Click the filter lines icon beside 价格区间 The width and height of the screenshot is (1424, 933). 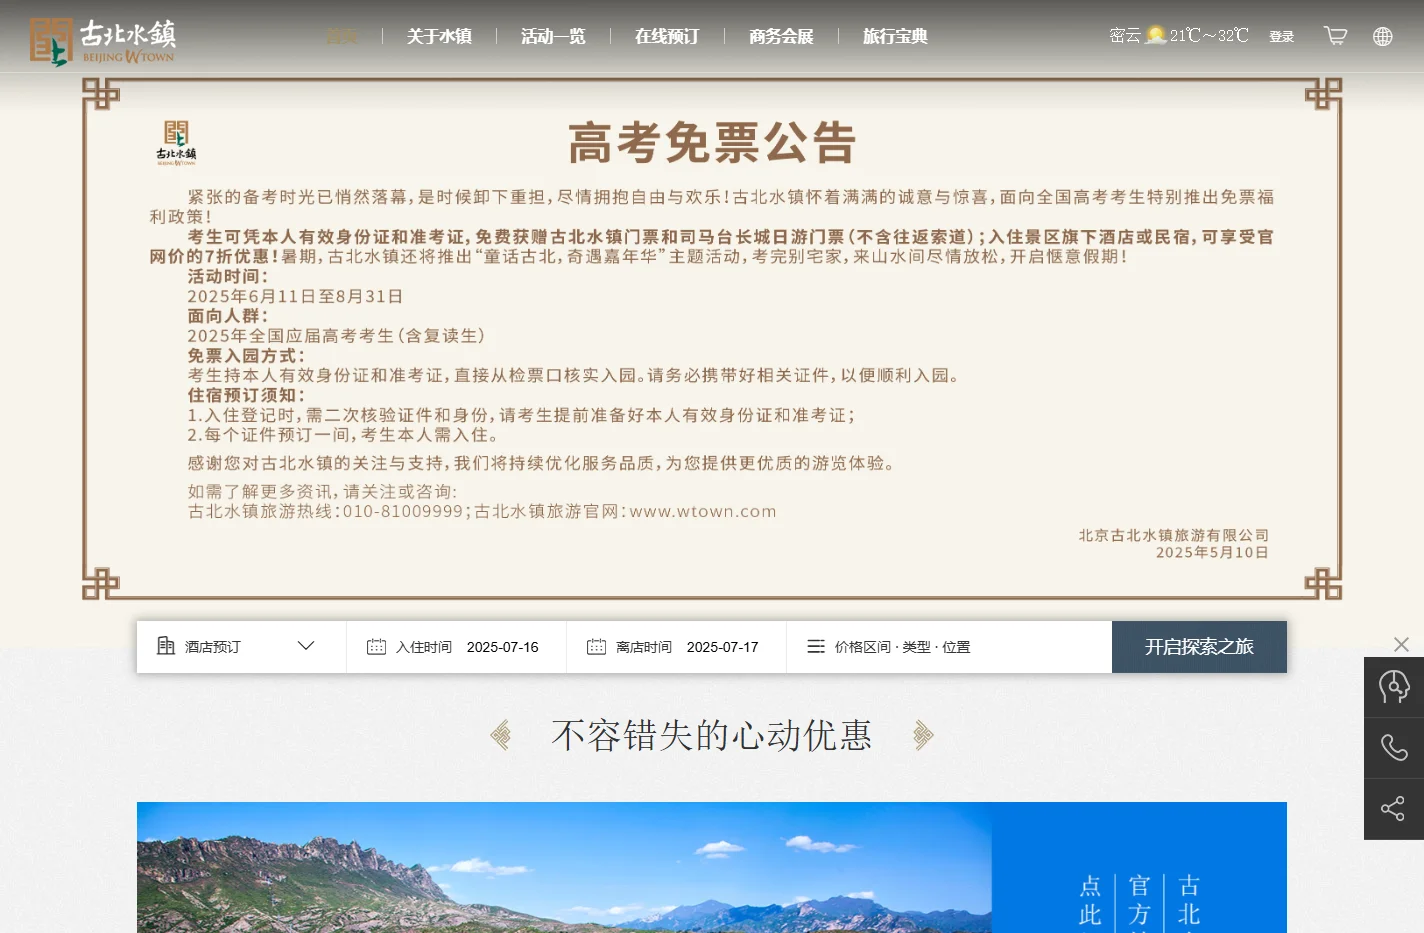(x=816, y=647)
